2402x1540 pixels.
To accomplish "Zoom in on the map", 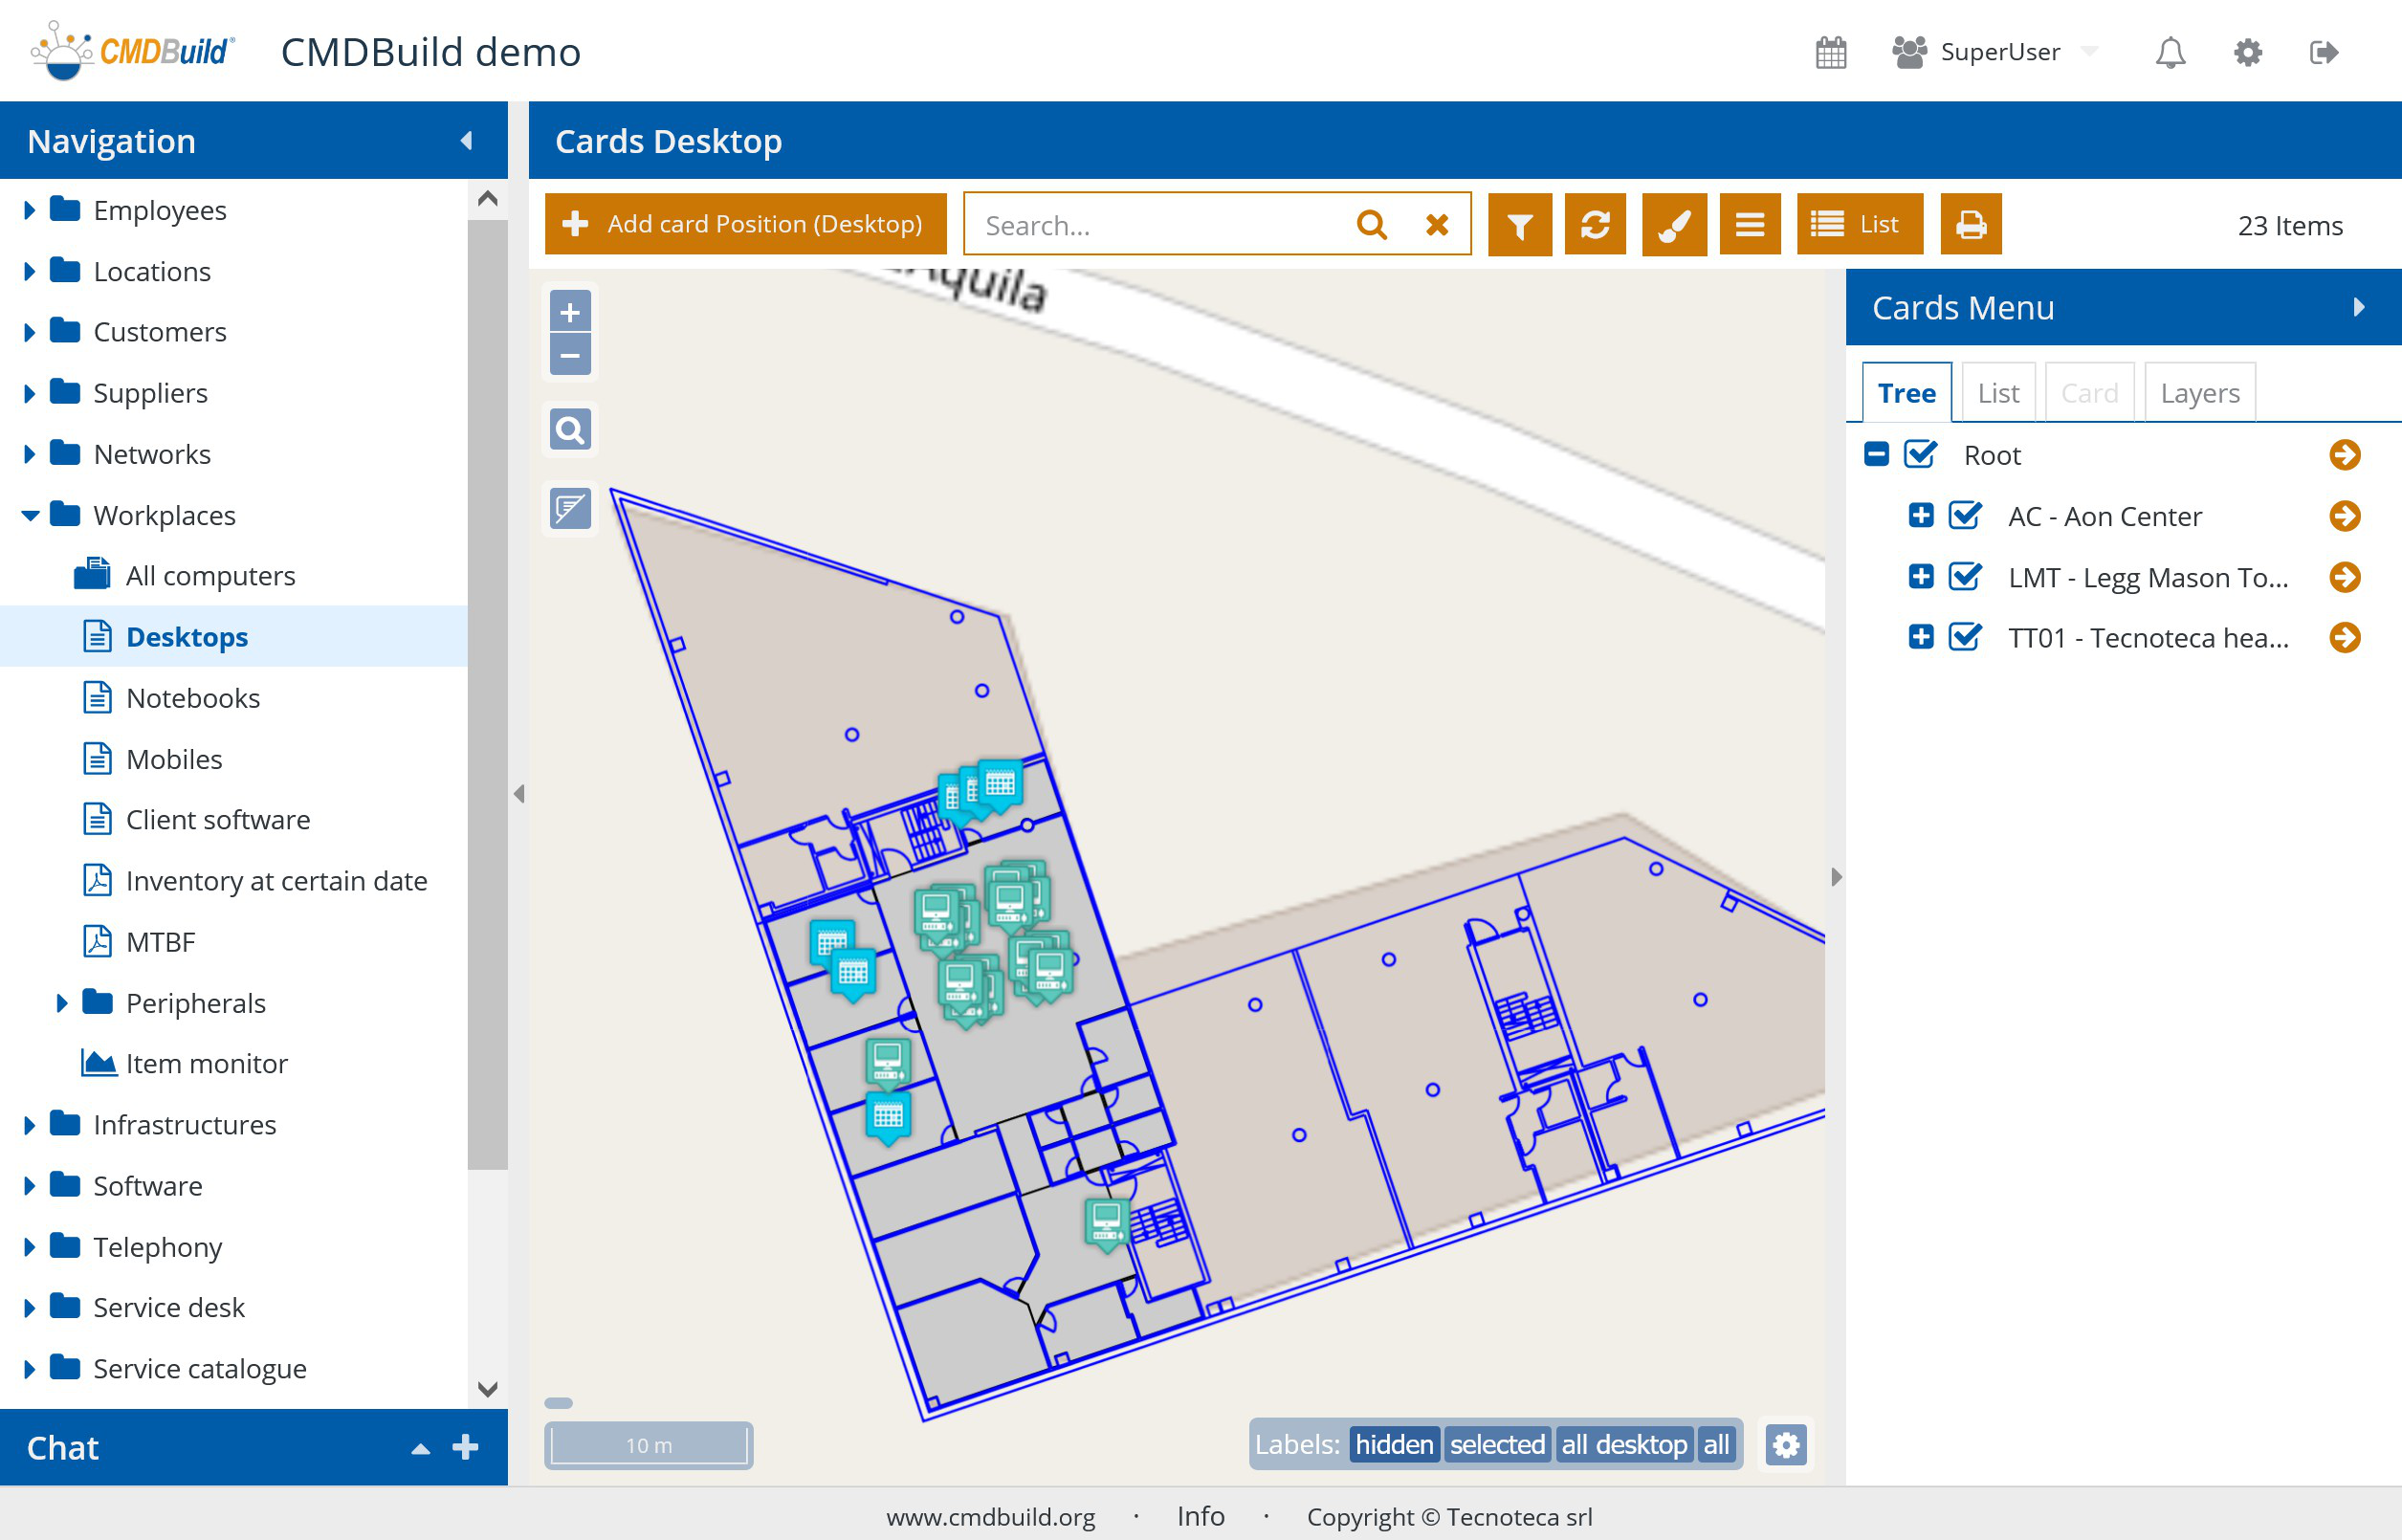I will pyautogui.click(x=570, y=312).
